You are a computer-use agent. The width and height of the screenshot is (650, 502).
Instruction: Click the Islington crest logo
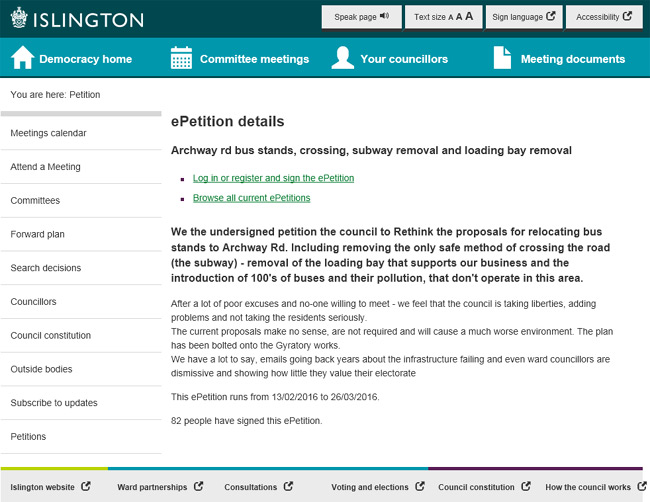tap(19, 17)
